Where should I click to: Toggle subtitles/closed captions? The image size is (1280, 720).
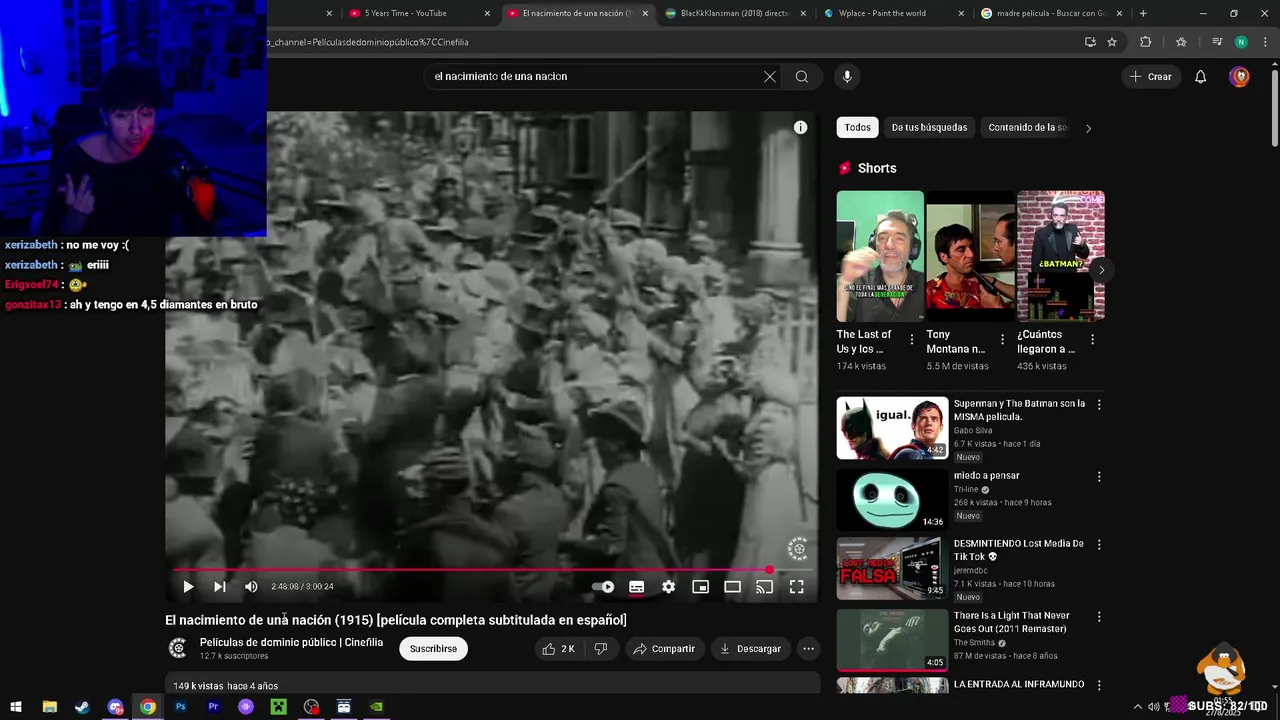636,587
